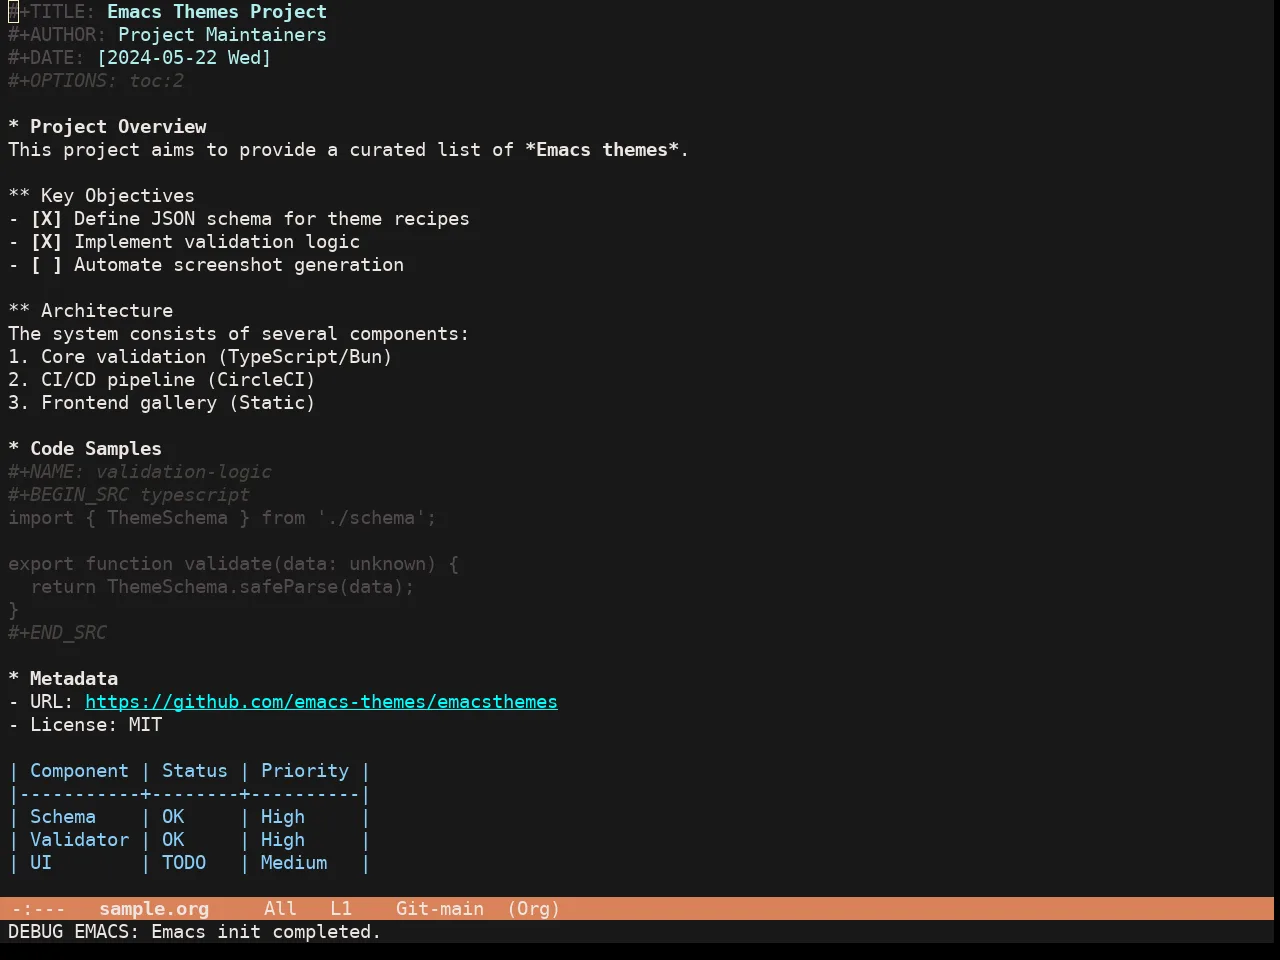Collapse the Metadata heading
This screenshot has width=1280, height=960.
click(63, 679)
